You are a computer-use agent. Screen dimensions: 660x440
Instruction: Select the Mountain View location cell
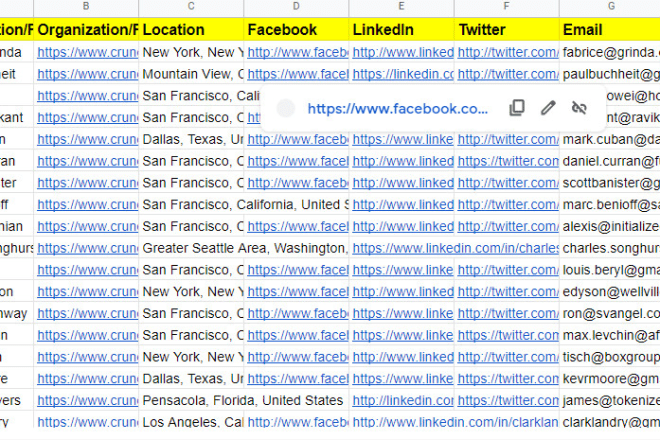point(191,74)
